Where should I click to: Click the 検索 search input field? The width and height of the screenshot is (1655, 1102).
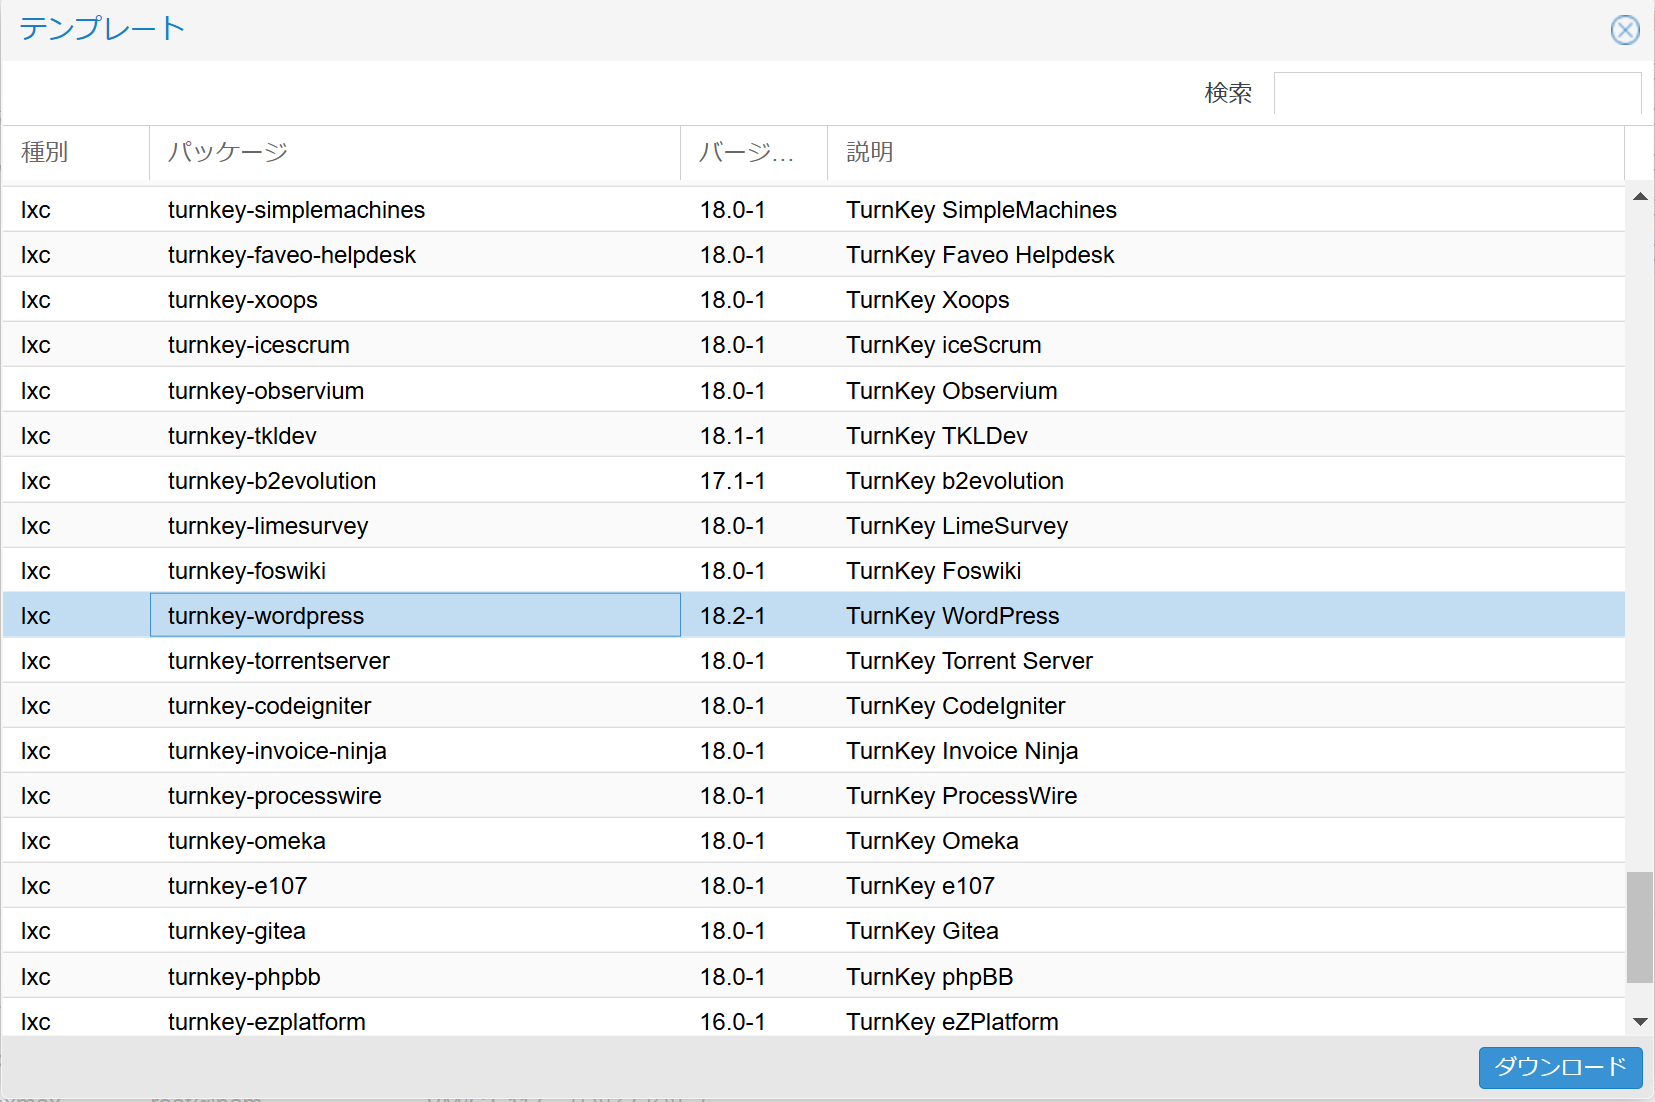click(x=1457, y=93)
